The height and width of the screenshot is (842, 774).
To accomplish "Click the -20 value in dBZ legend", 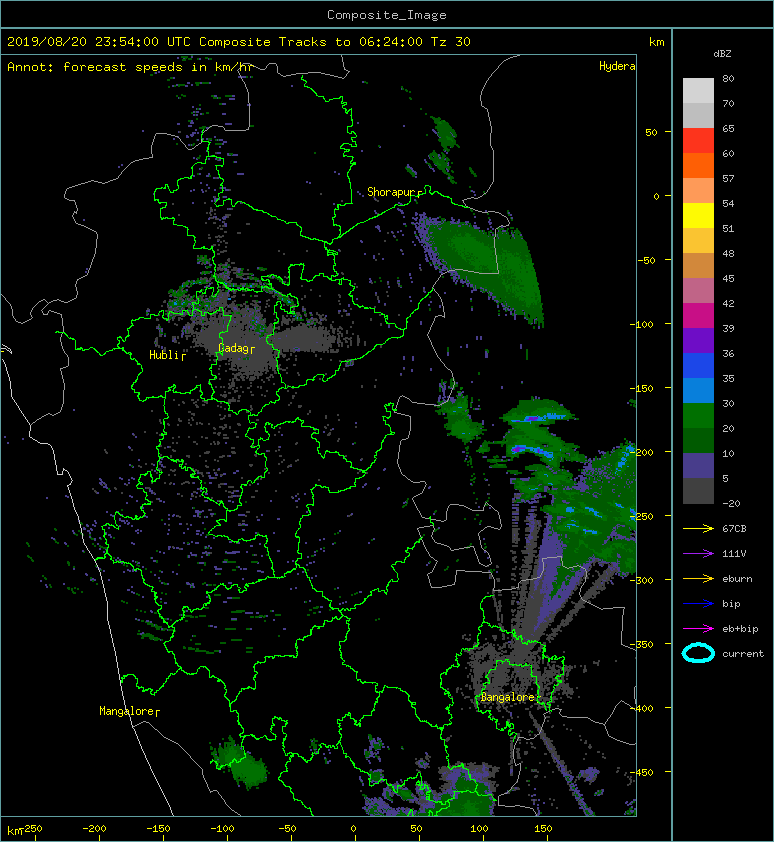I will pos(732,504).
